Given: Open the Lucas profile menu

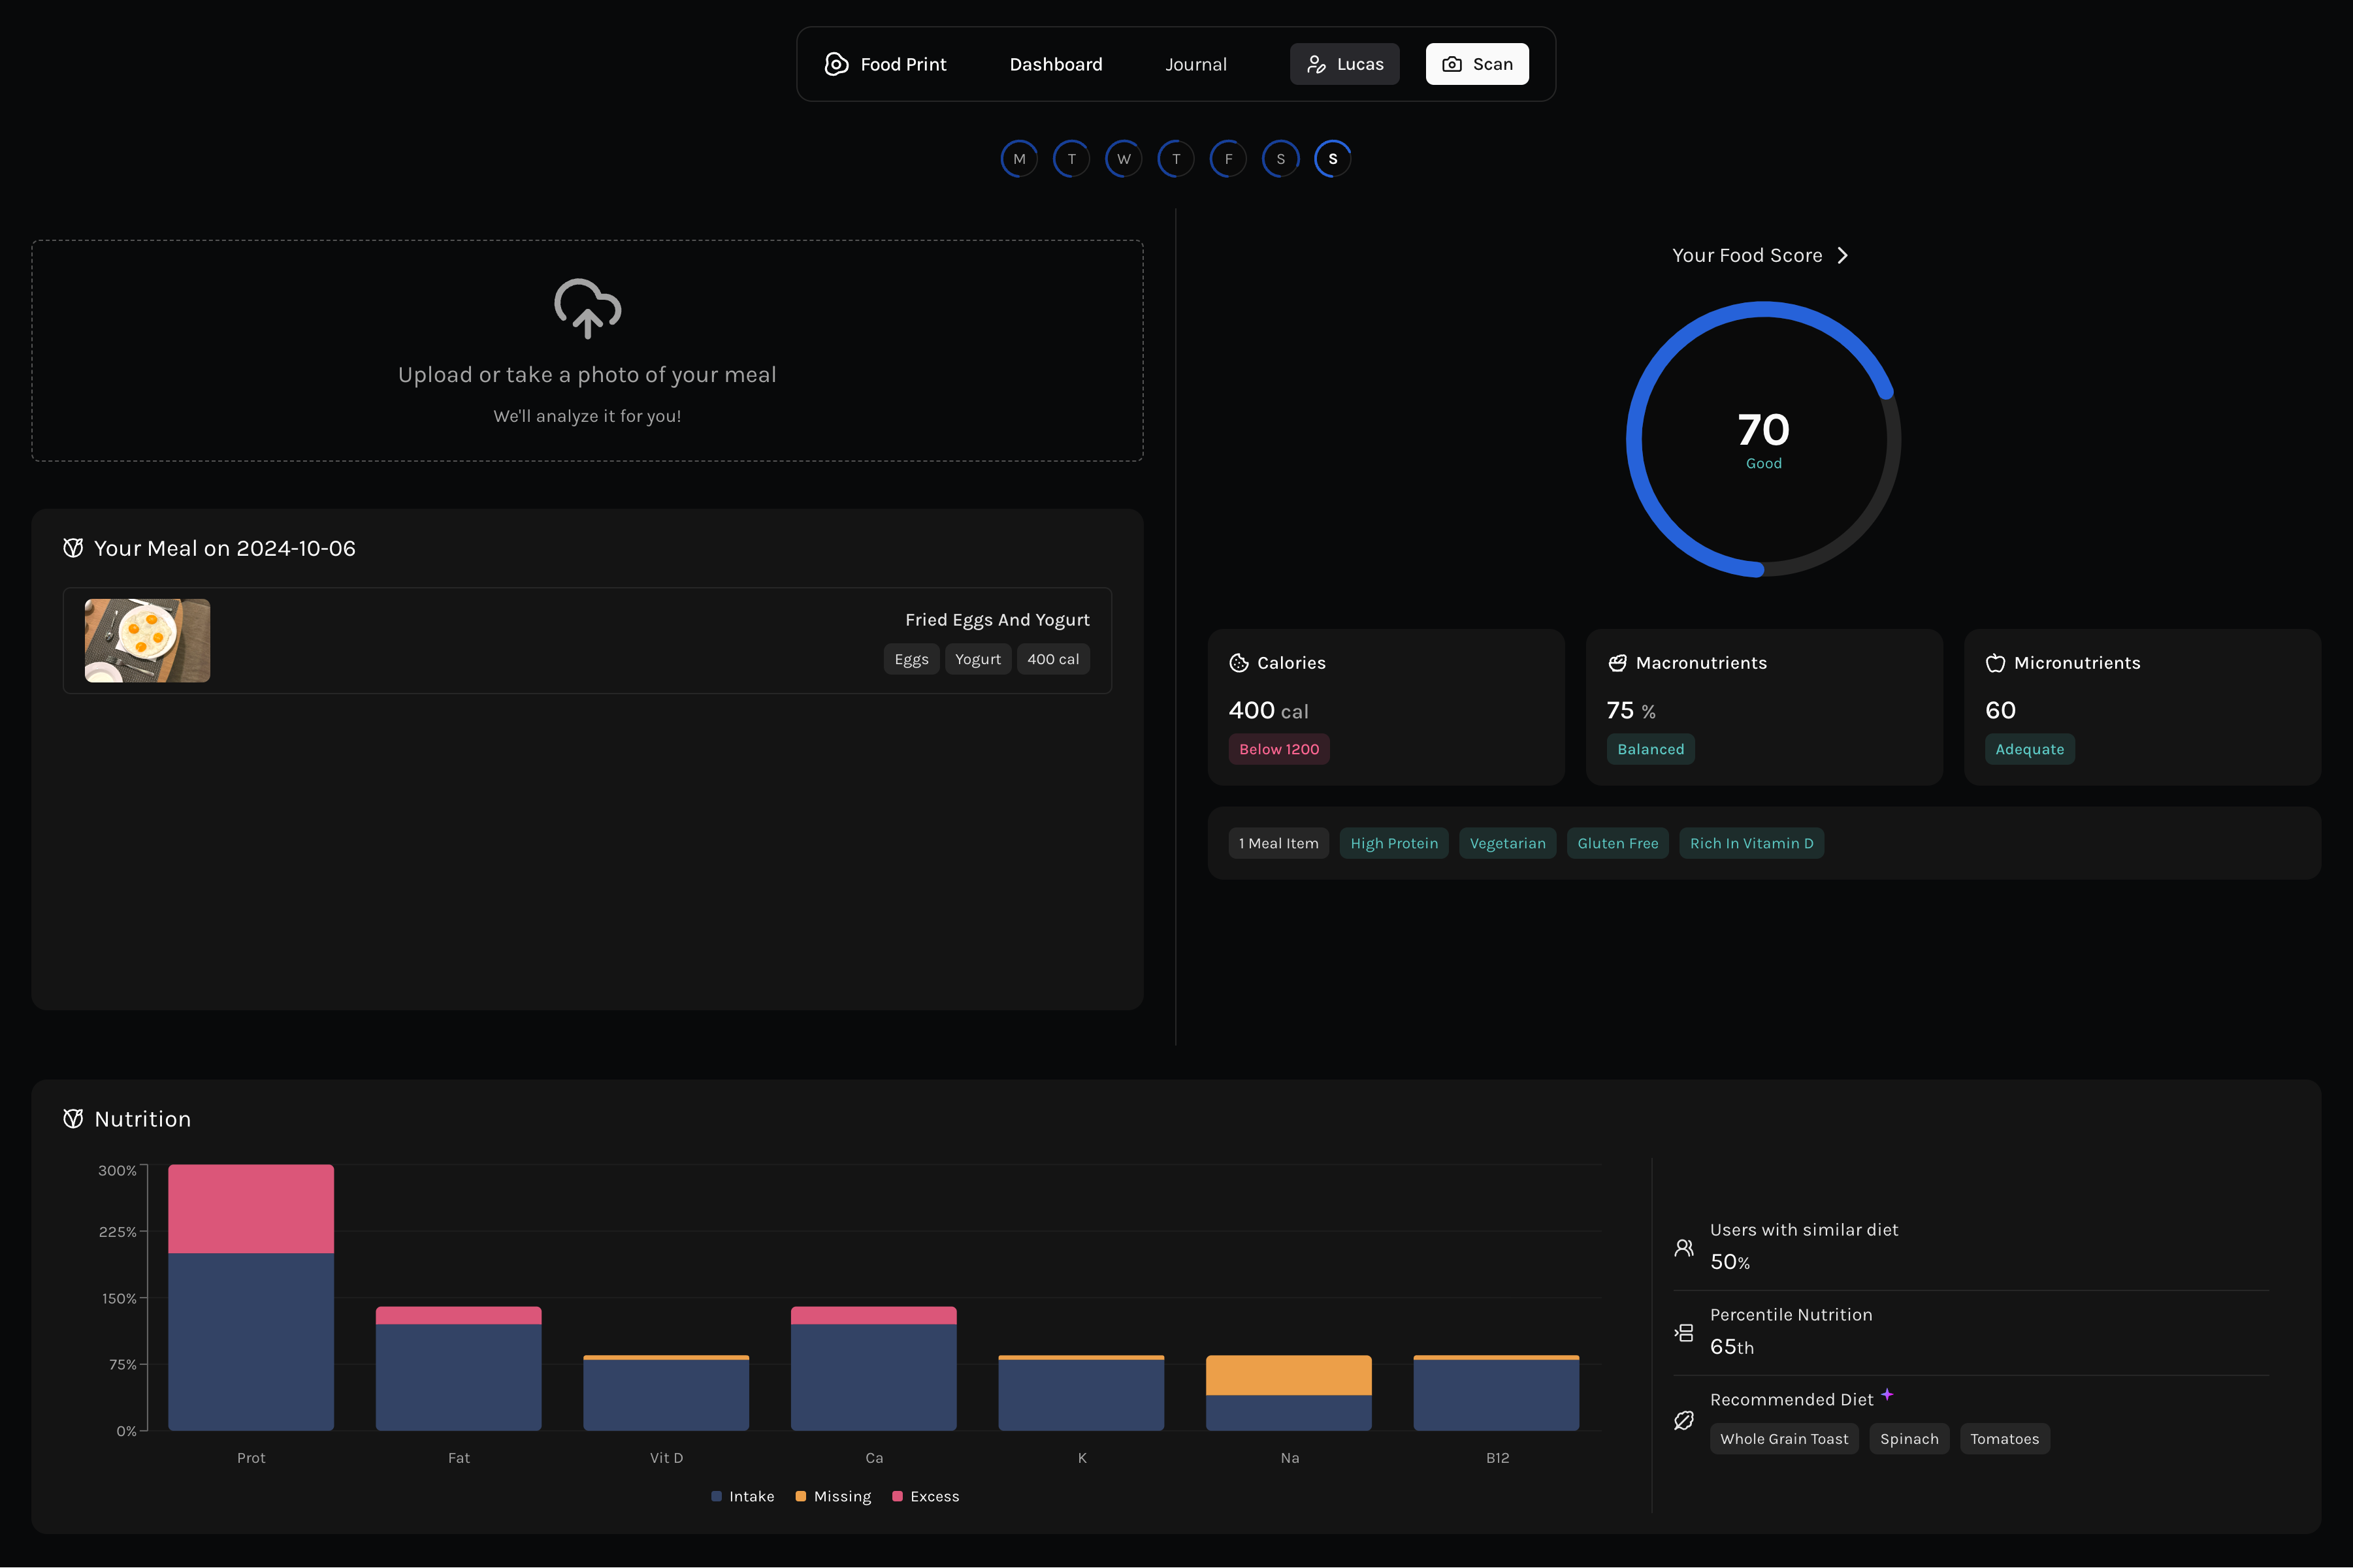Looking at the screenshot, I should coord(1344,64).
